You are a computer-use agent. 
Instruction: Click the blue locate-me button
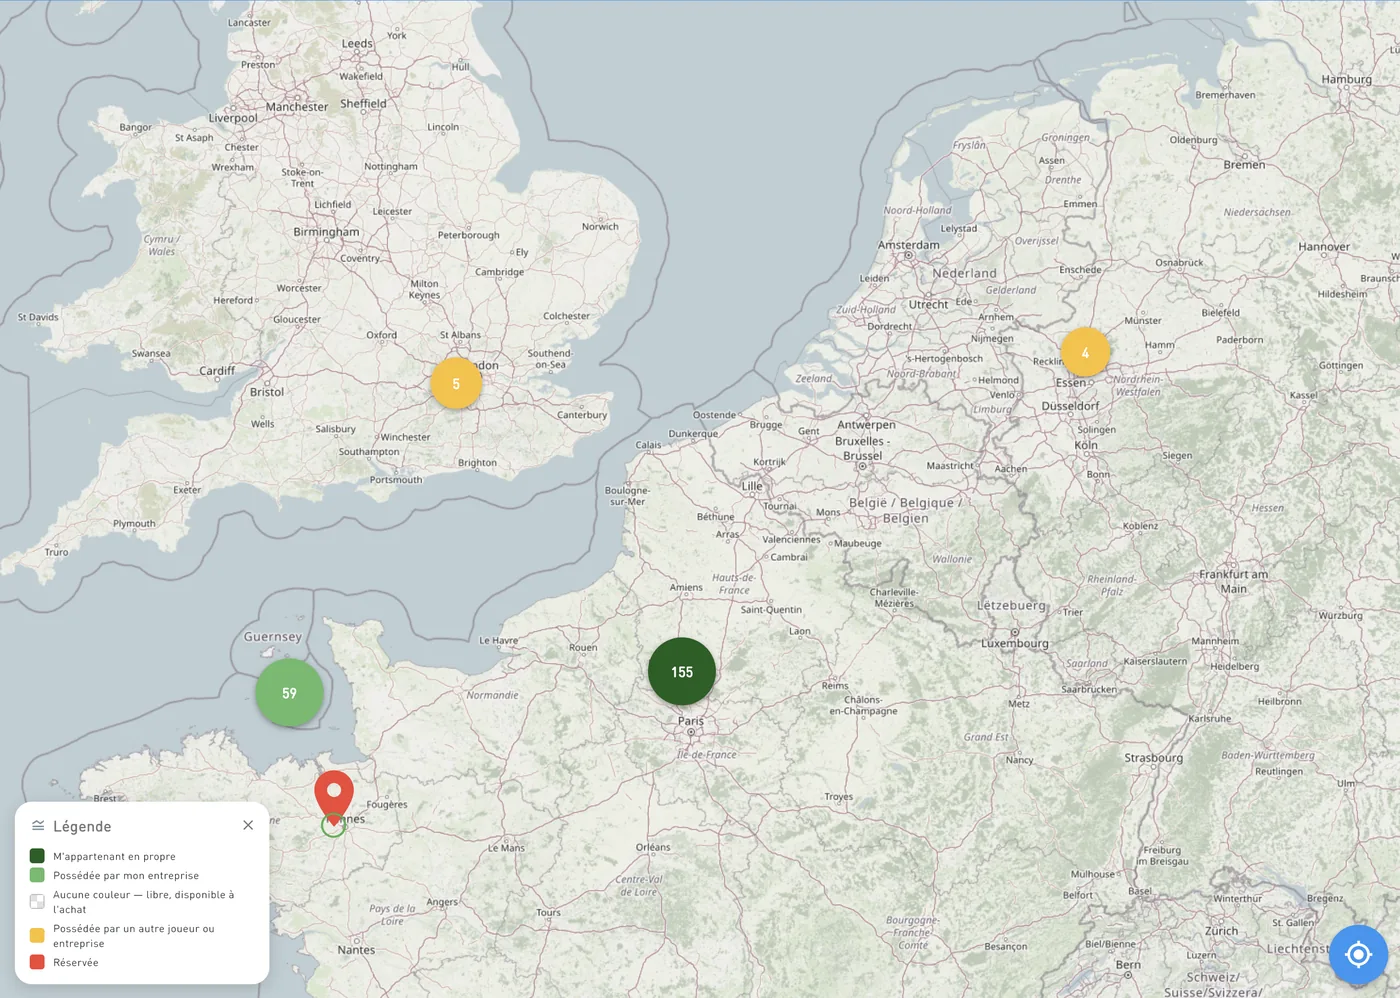[x=1358, y=955]
